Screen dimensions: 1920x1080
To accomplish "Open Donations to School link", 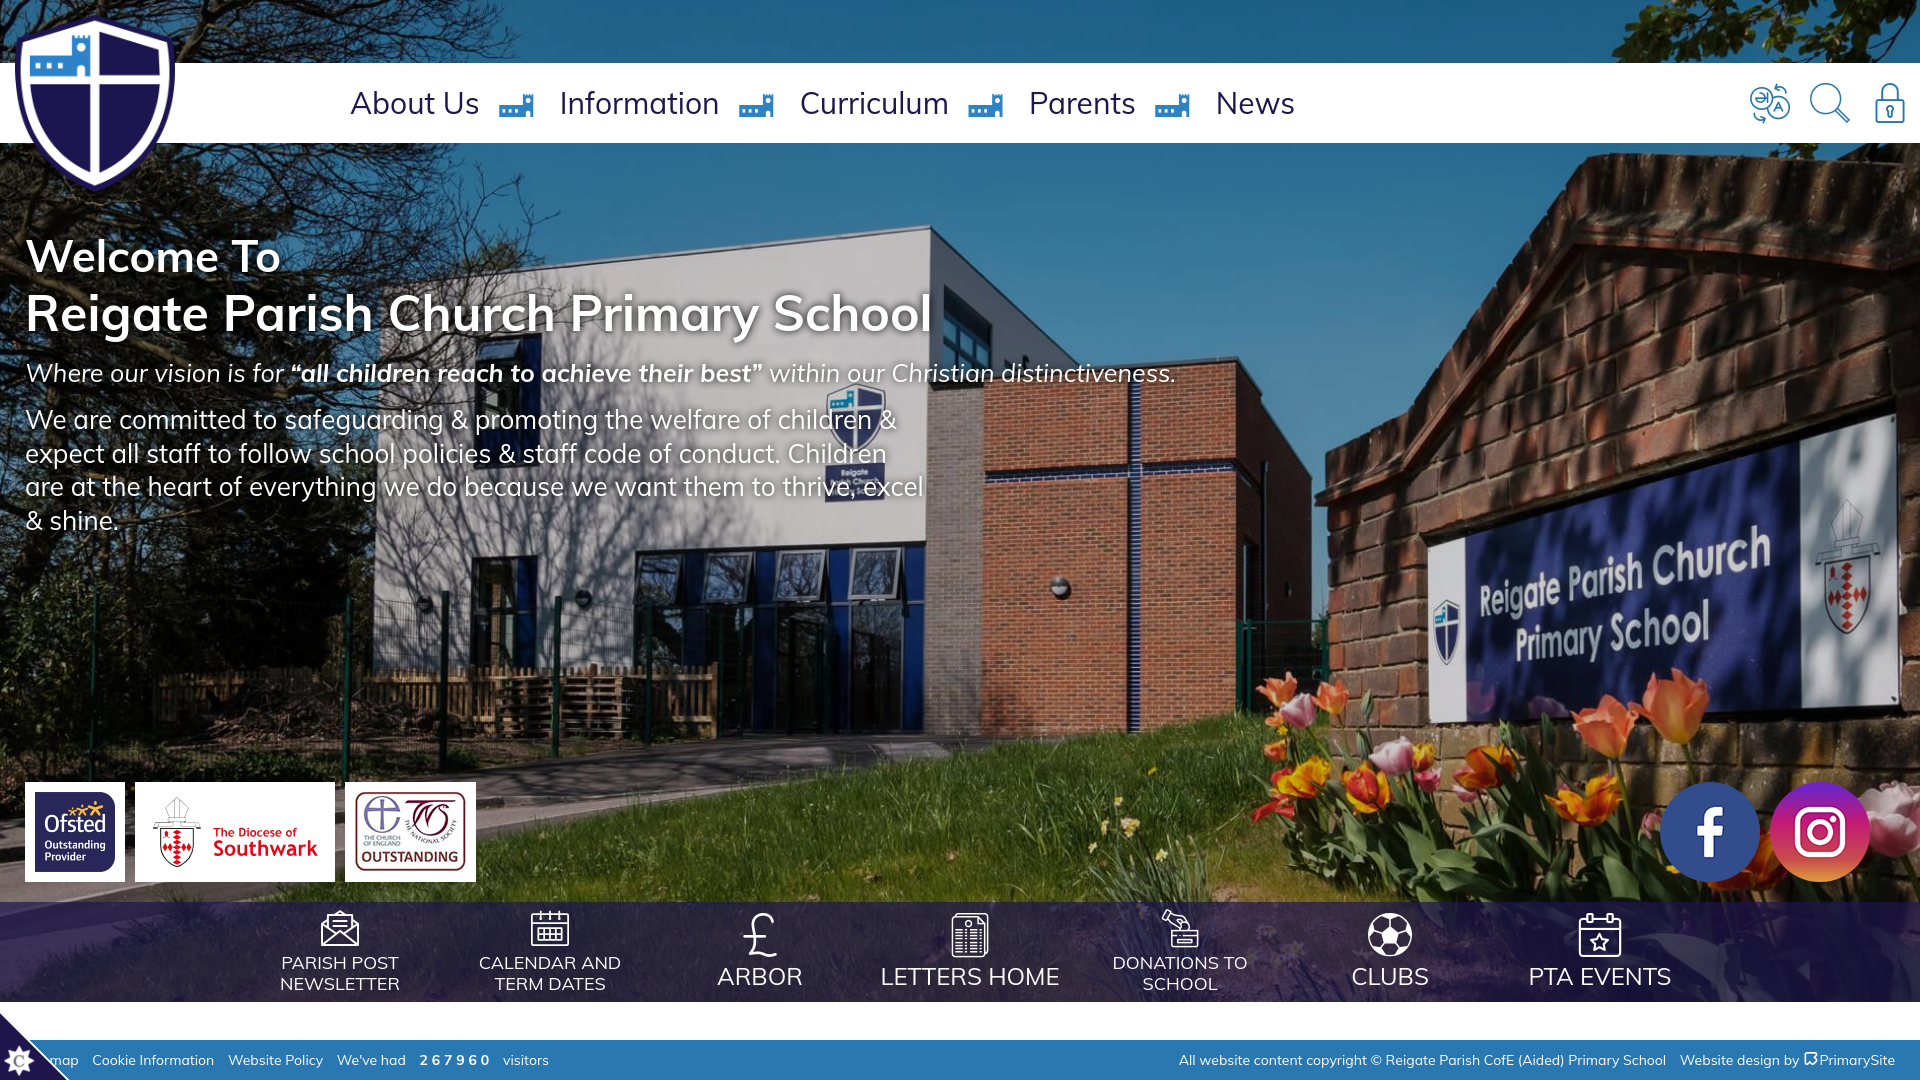I will point(1180,973).
